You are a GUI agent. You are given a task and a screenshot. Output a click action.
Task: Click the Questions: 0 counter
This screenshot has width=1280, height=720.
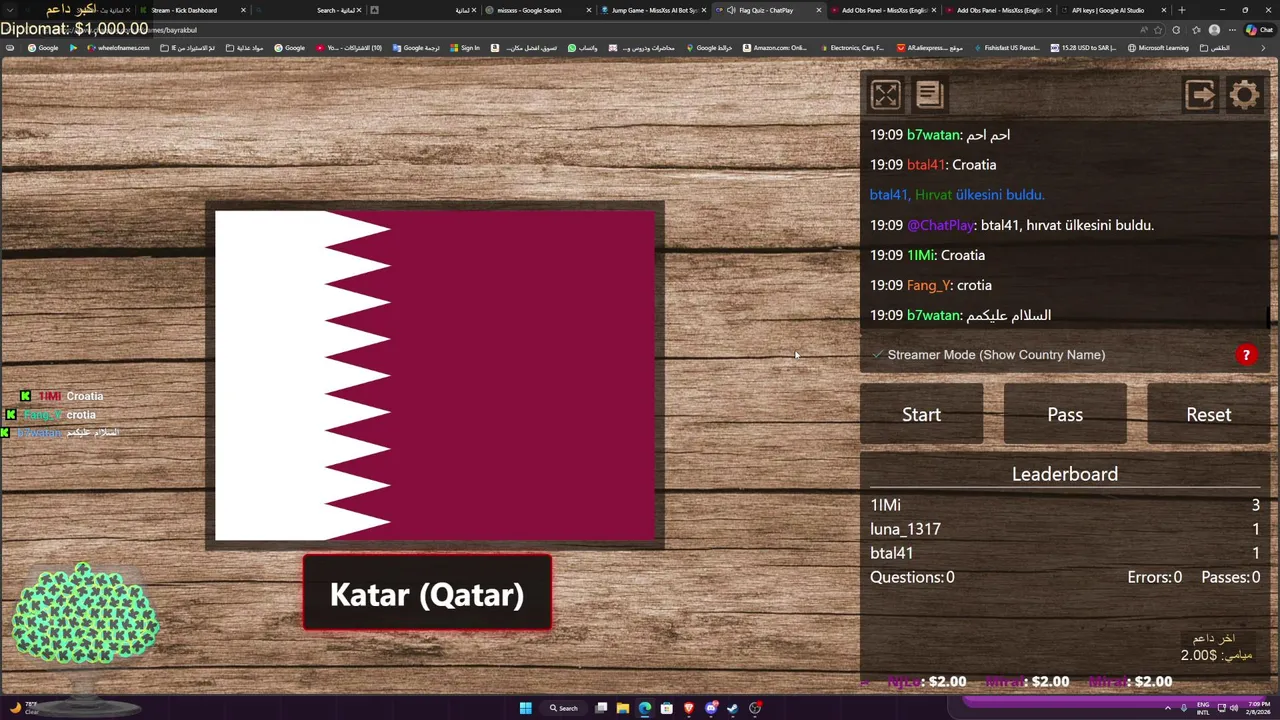click(x=912, y=577)
